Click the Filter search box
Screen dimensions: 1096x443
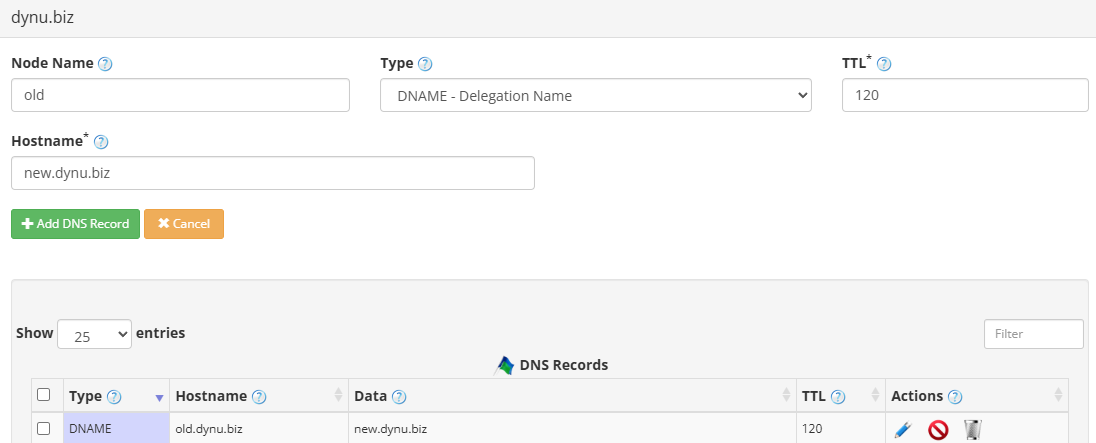[1034, 334]
